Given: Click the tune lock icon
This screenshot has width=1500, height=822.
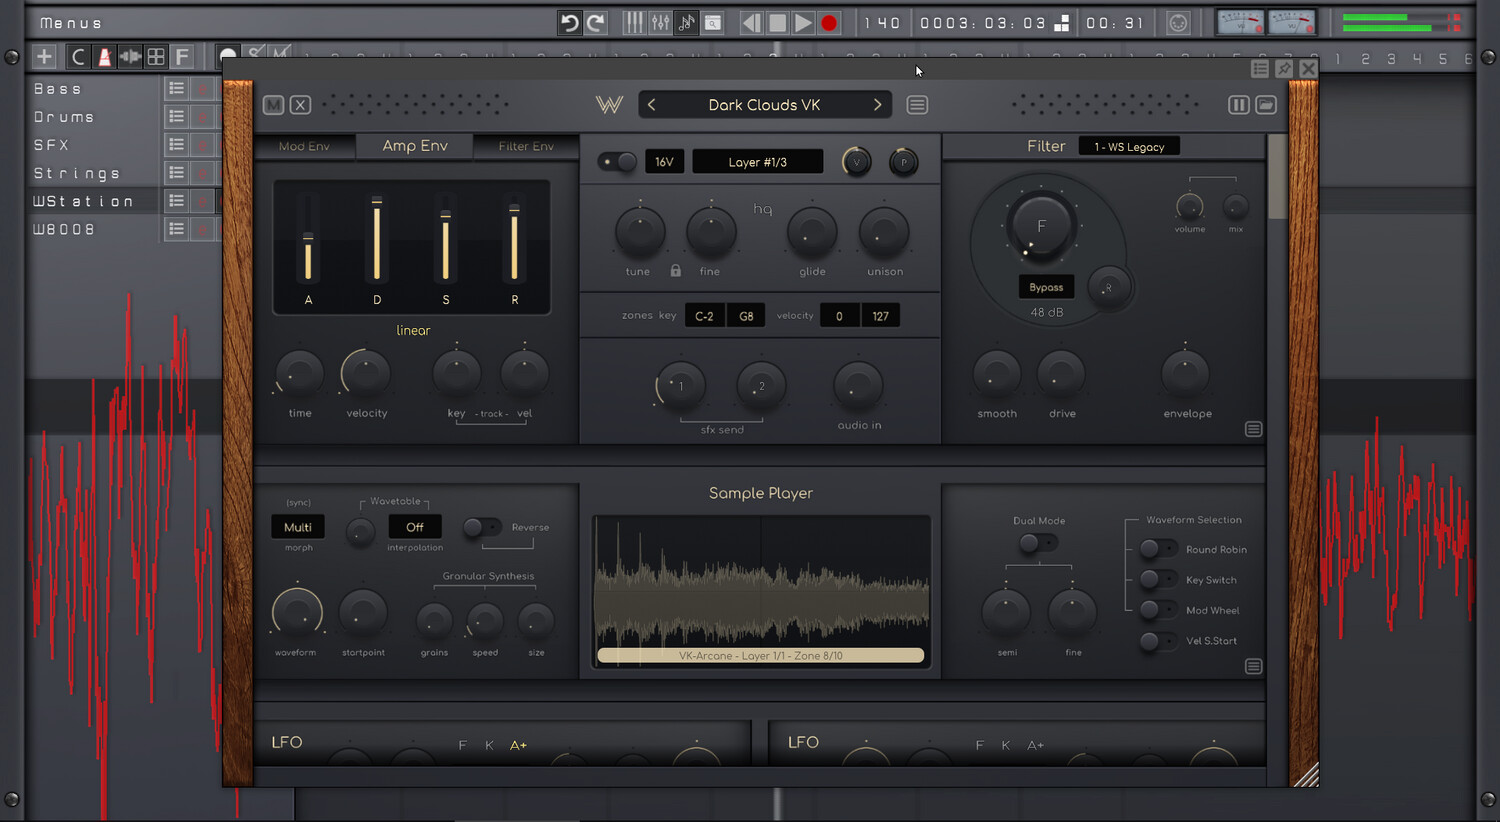Looking at the screenshot, I should tap(676, 271).
